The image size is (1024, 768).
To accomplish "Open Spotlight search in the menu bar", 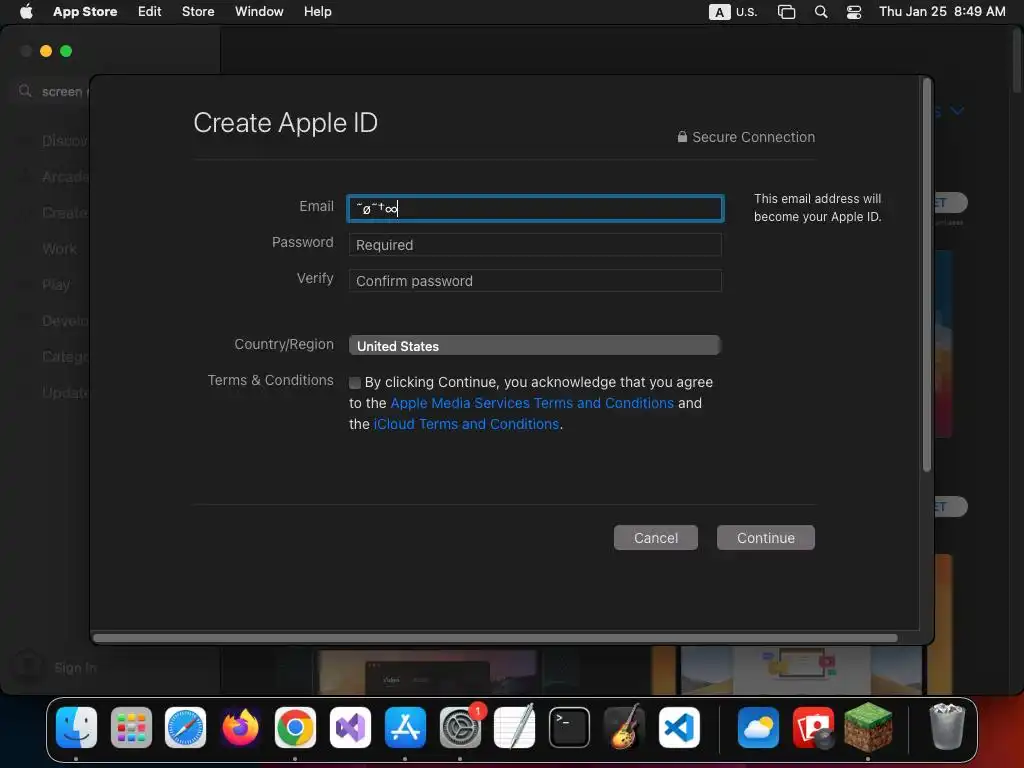I will tap(821, 12).
